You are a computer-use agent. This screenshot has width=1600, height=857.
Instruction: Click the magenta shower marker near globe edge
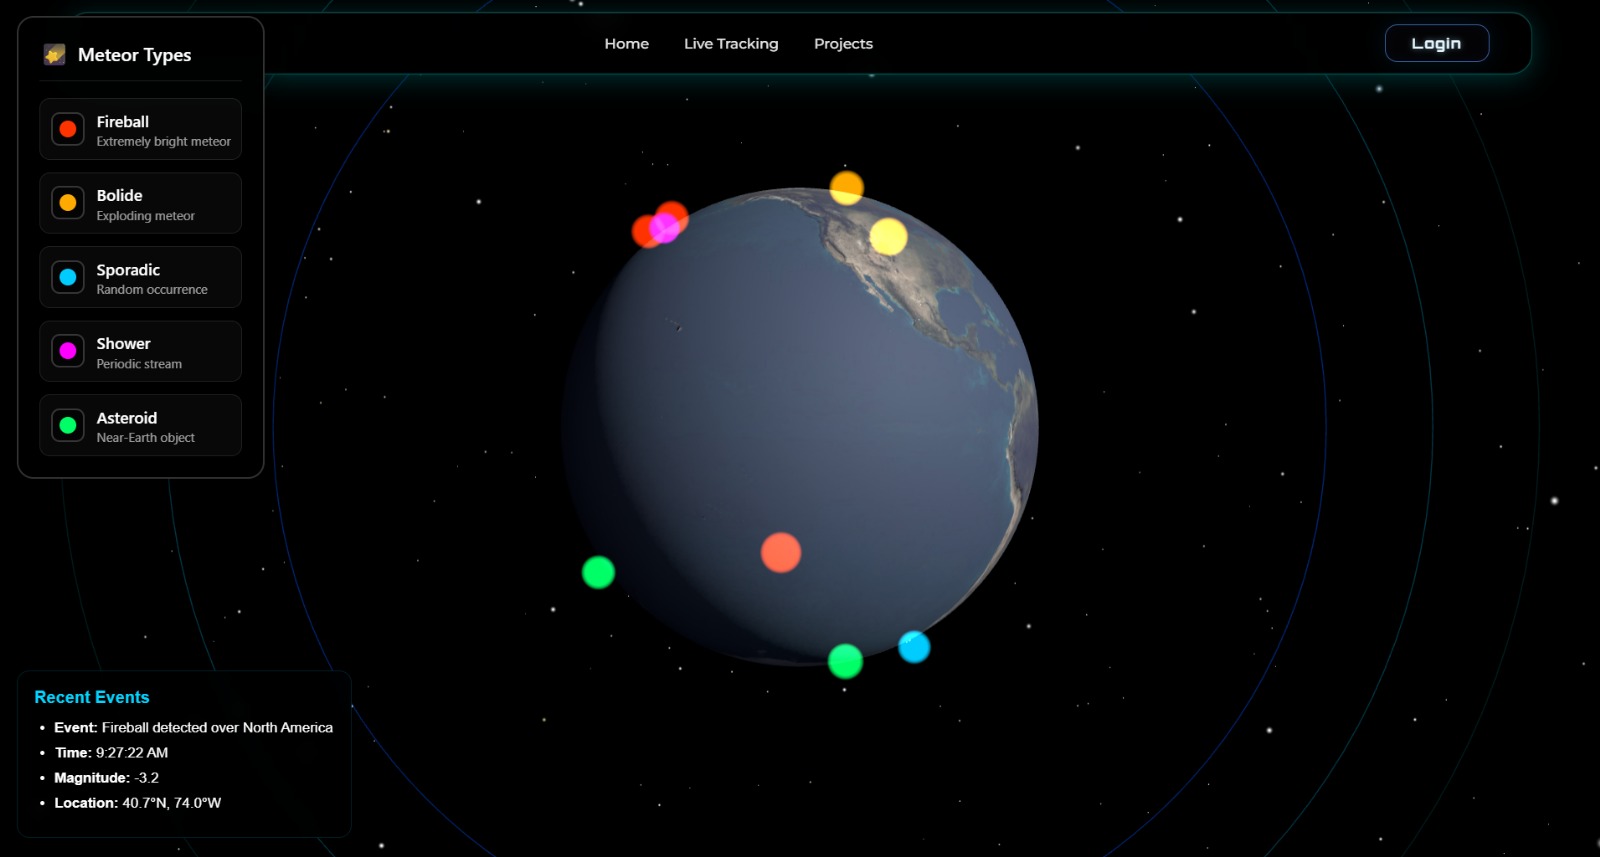(x=664, y=228)
